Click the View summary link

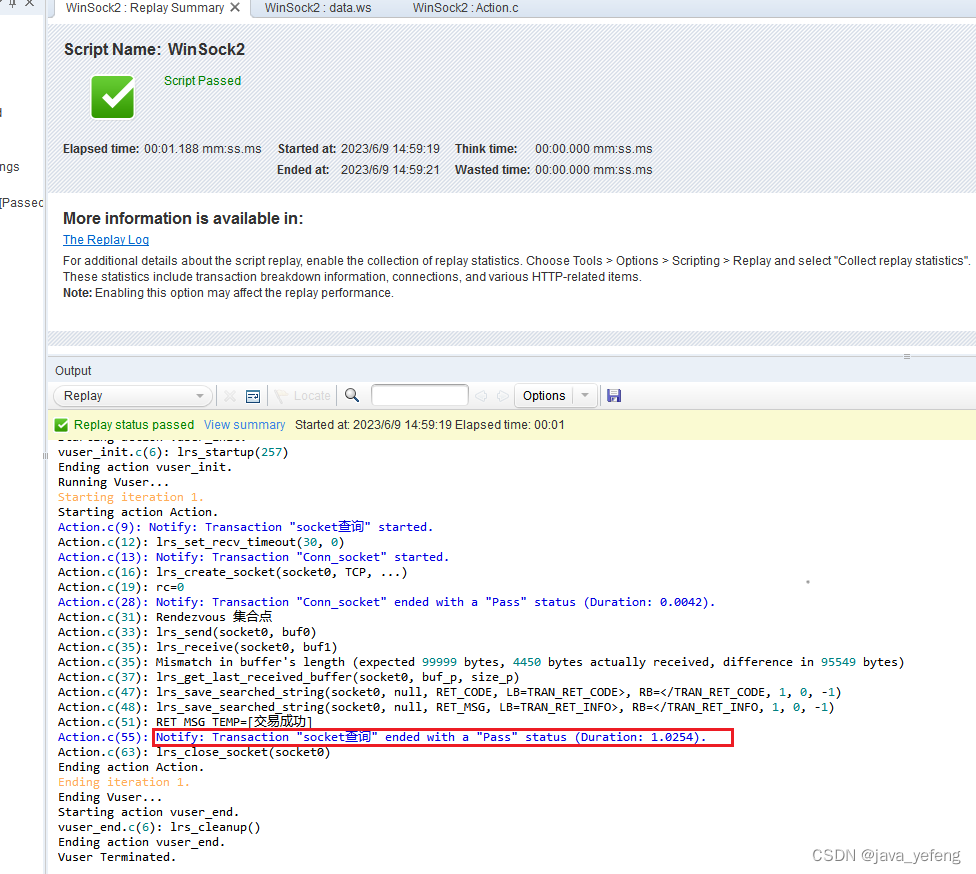pyautogui.click(x=245, y=425)
